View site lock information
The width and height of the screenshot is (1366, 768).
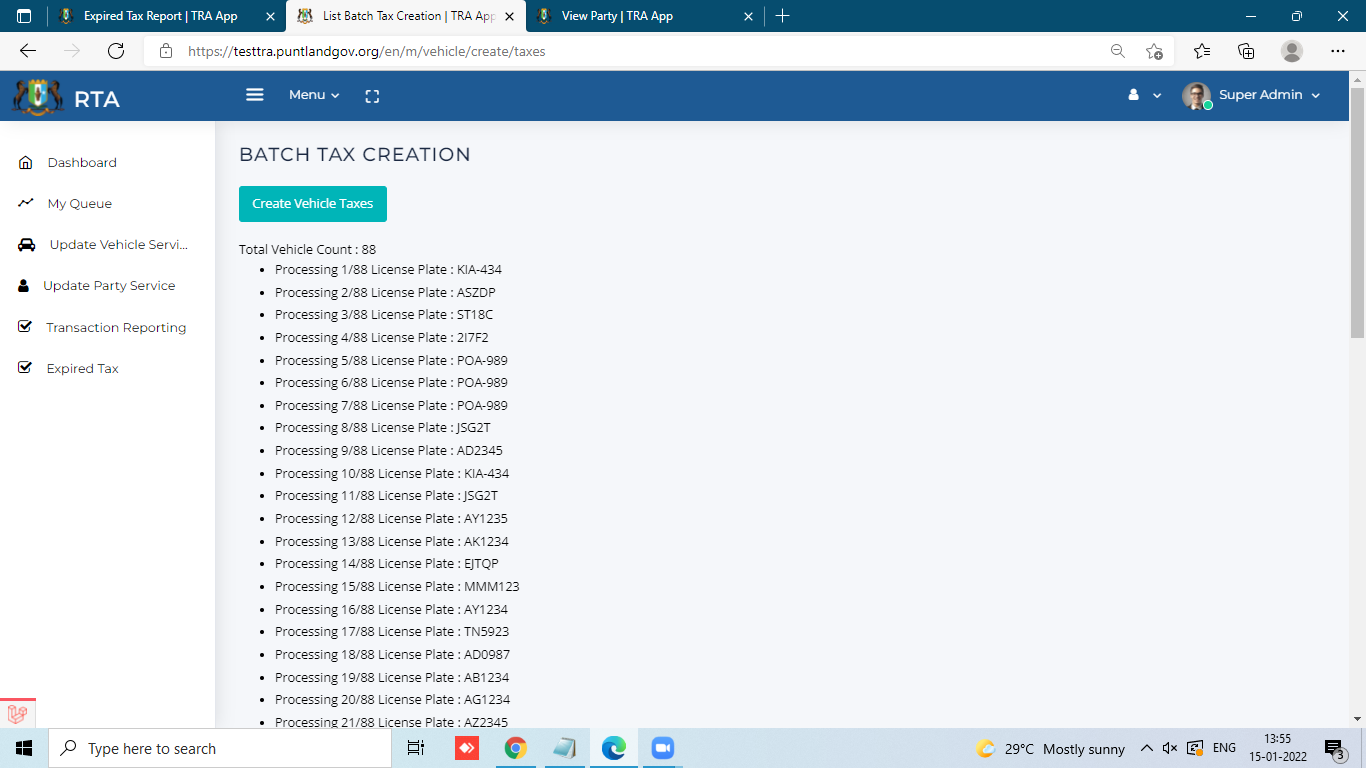(x=166, y=51)
